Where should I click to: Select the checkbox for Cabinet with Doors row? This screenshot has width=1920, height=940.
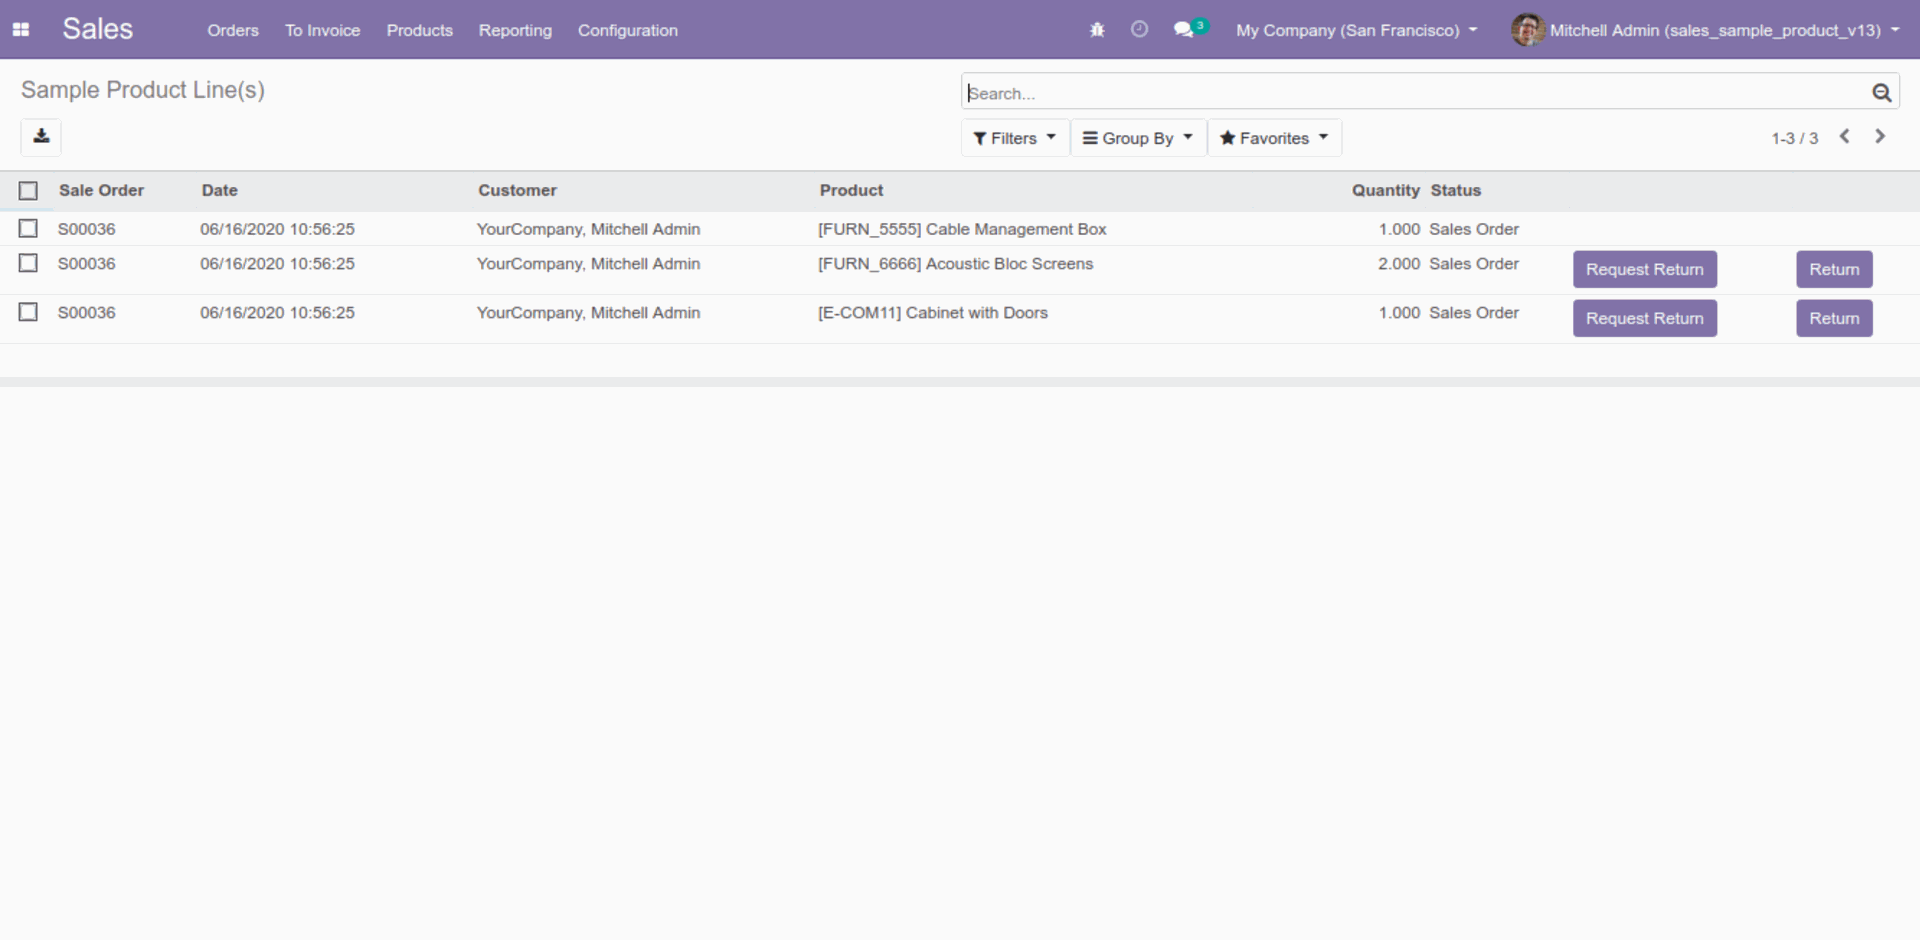pyautogui.click(x=28, y=312)
